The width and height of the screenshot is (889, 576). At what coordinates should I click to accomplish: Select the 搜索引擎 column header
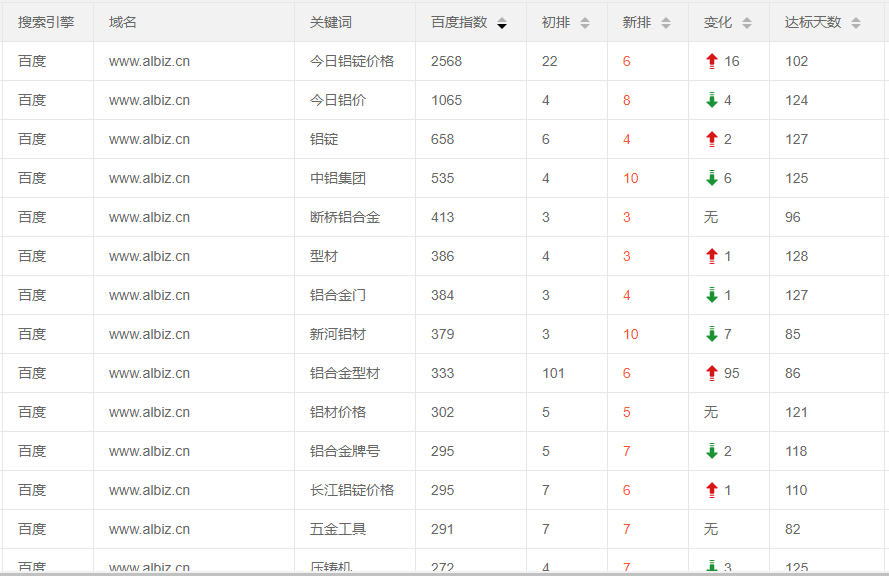coord(46,22)
